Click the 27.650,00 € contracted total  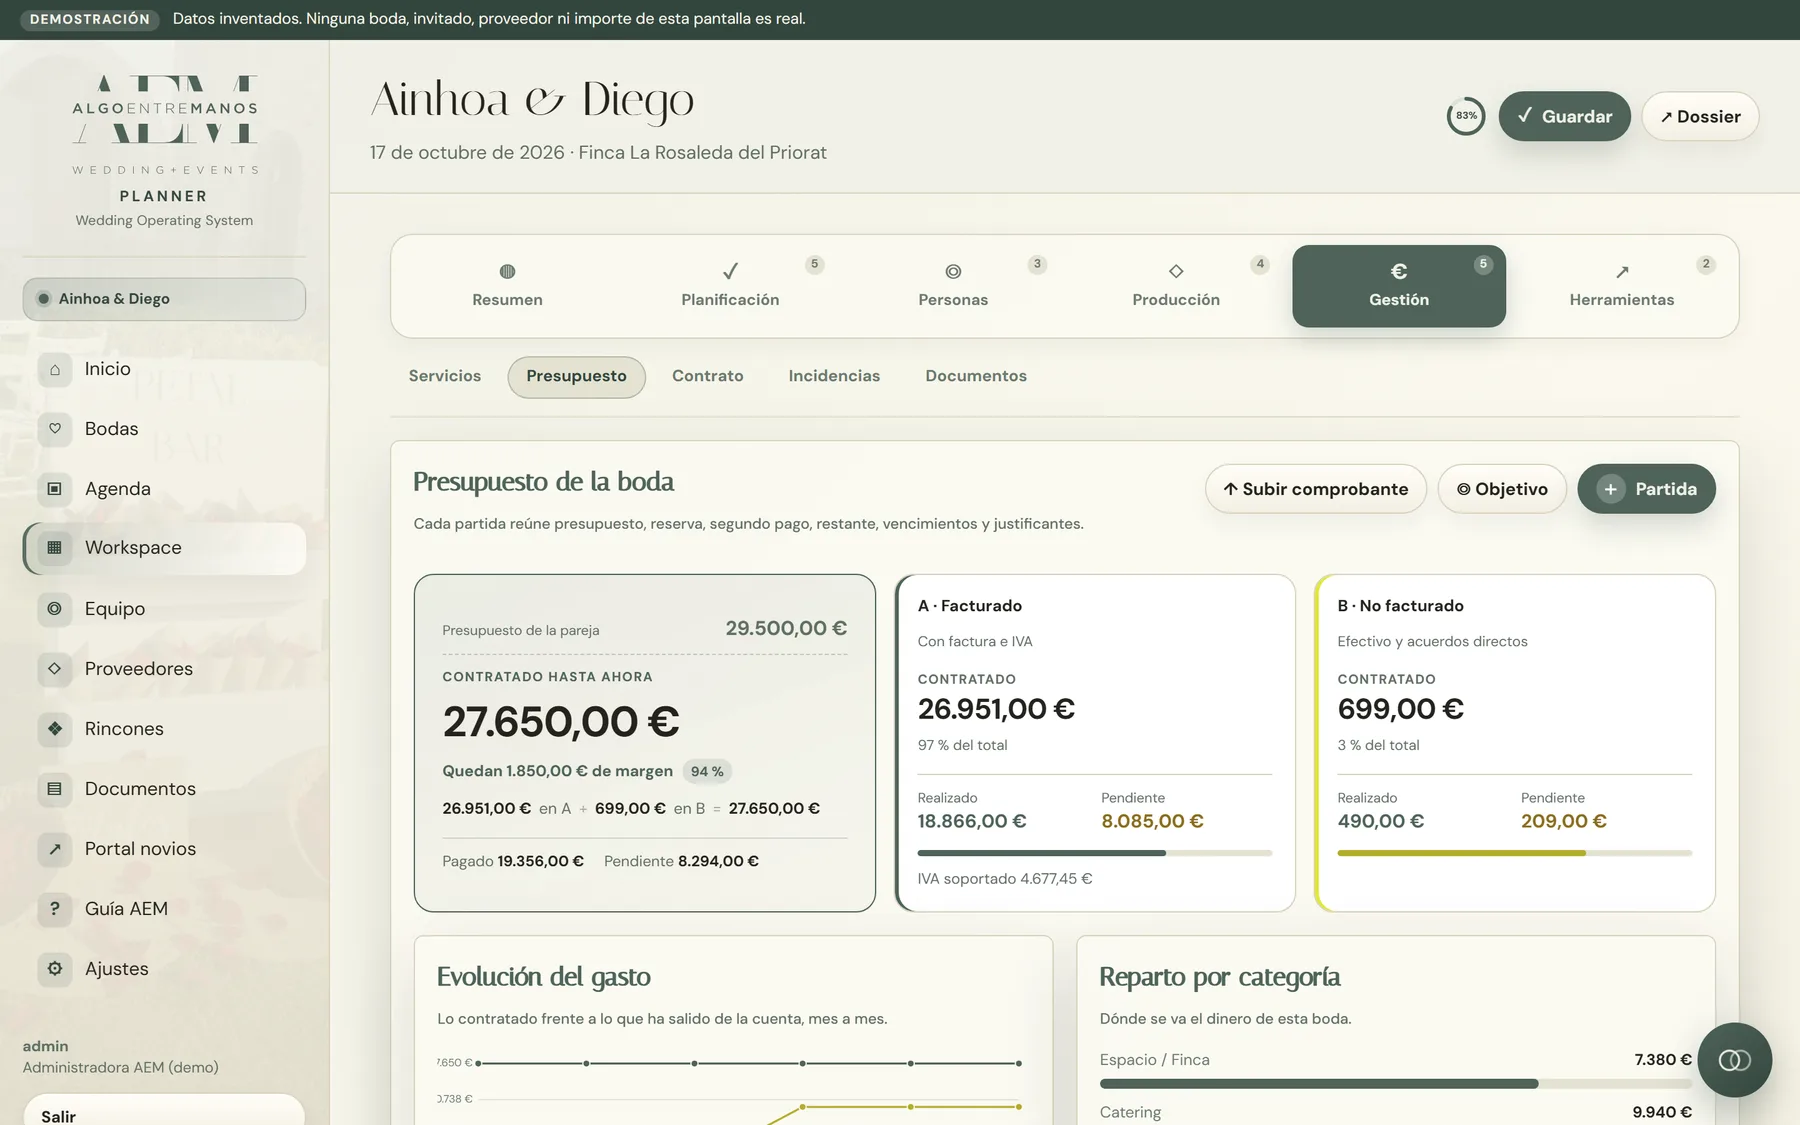(561, 722)
